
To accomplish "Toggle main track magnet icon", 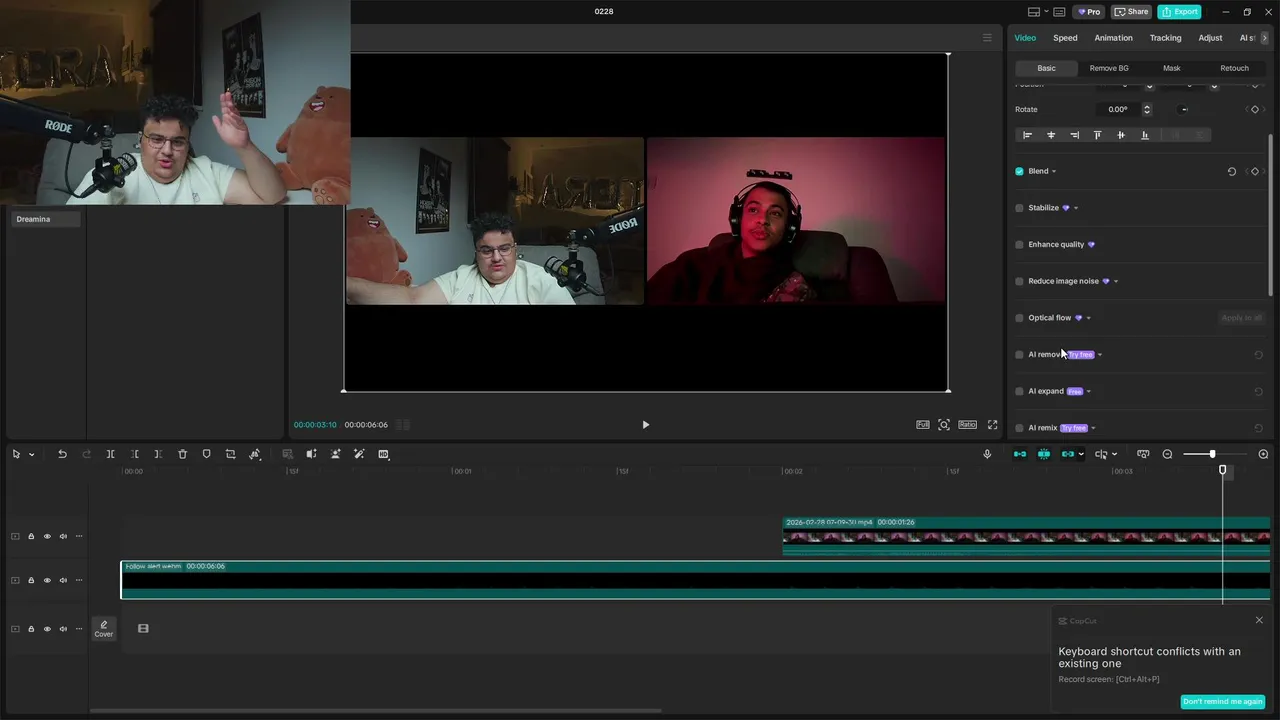I will [1020, 454].
